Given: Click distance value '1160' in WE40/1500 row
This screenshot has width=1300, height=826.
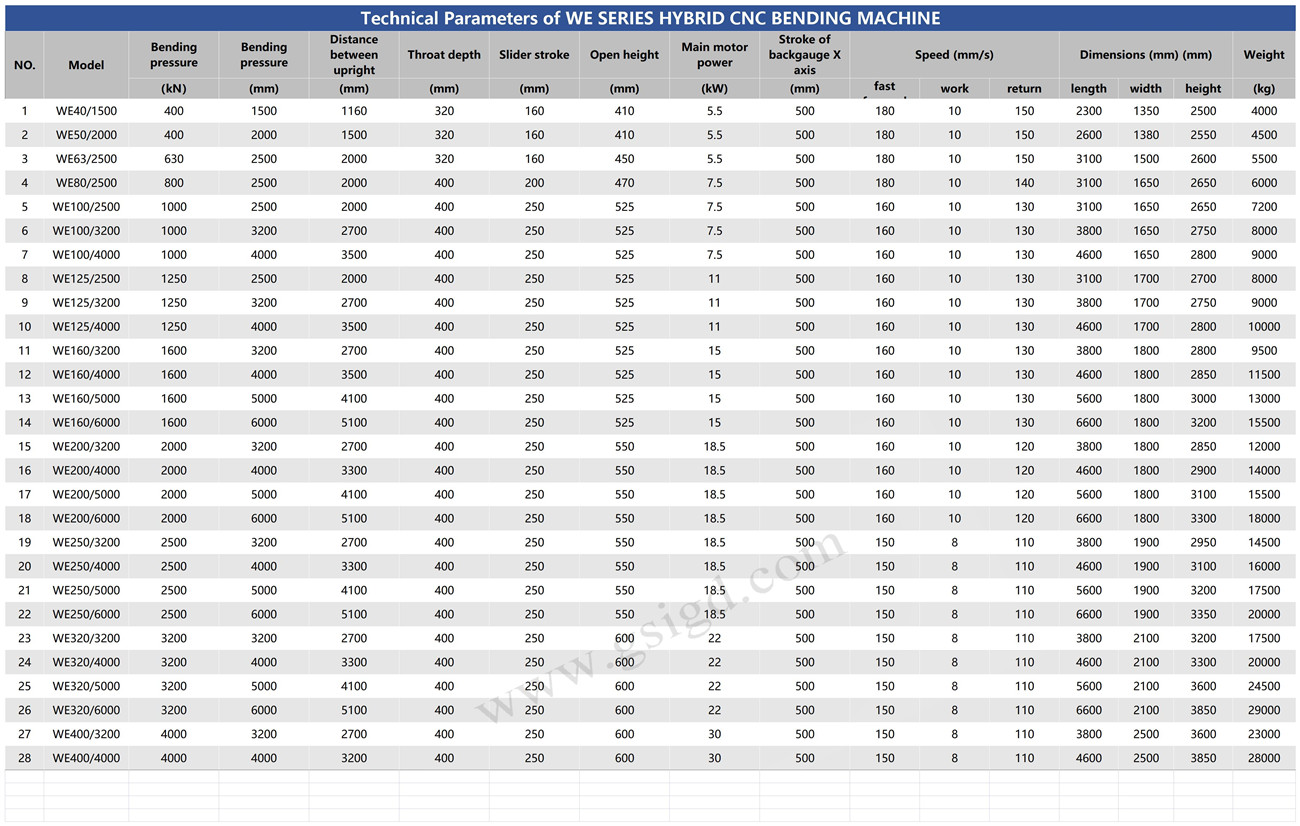Looking at the screenshot, I should (354, 111).
